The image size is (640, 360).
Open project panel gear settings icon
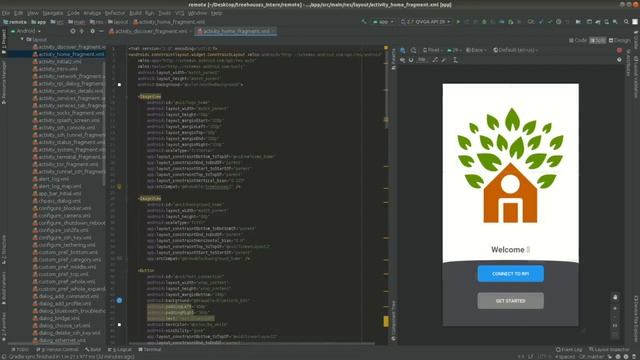[93, 31]
